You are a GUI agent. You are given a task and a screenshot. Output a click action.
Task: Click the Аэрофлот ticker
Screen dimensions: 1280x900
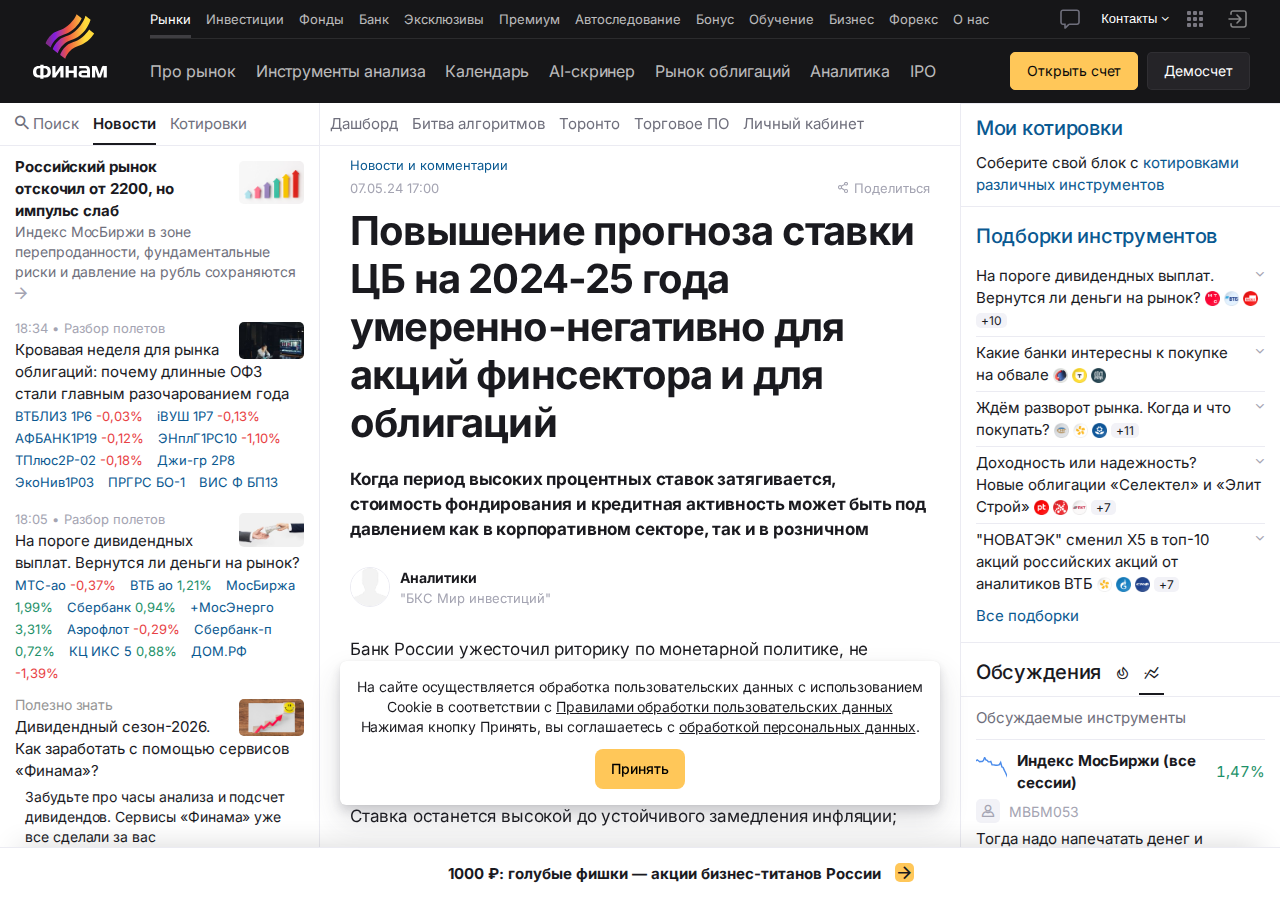(98, 629)
